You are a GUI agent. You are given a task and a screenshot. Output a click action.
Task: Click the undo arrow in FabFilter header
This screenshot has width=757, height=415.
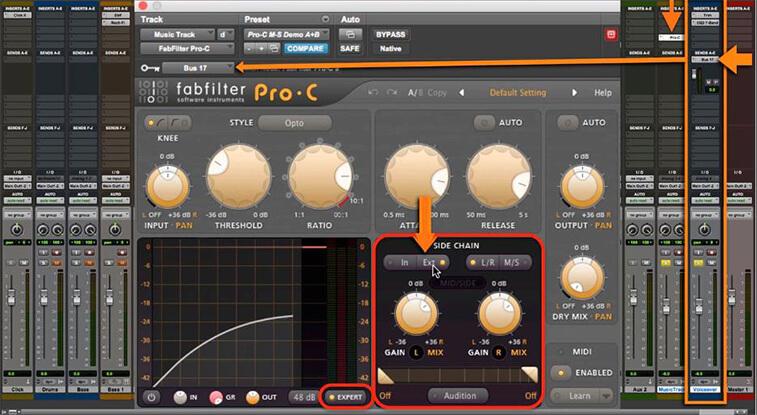click(373, 93)
